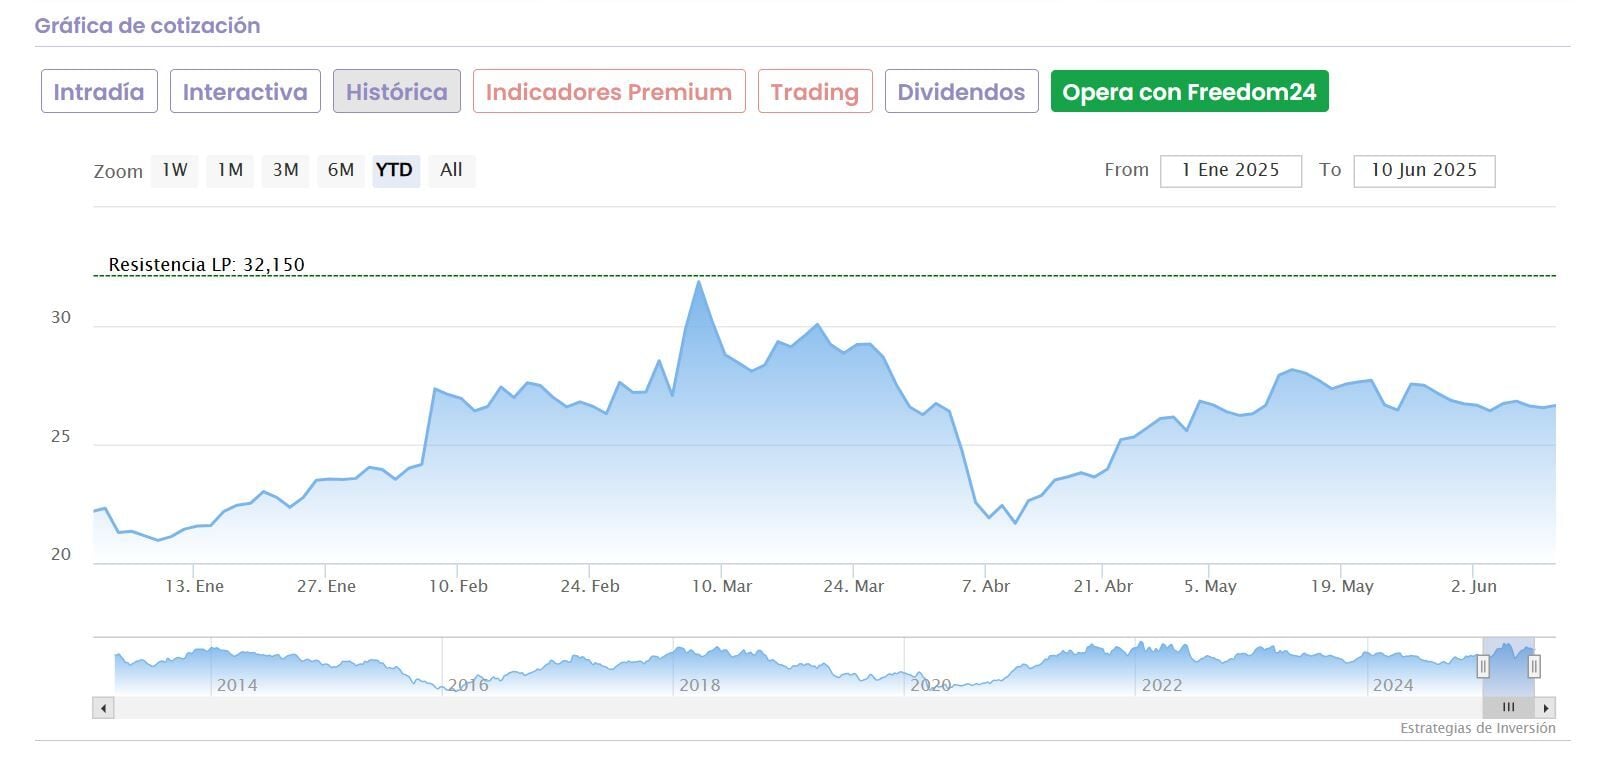
Task: Edit the From date field
Action: (1230, 171)
